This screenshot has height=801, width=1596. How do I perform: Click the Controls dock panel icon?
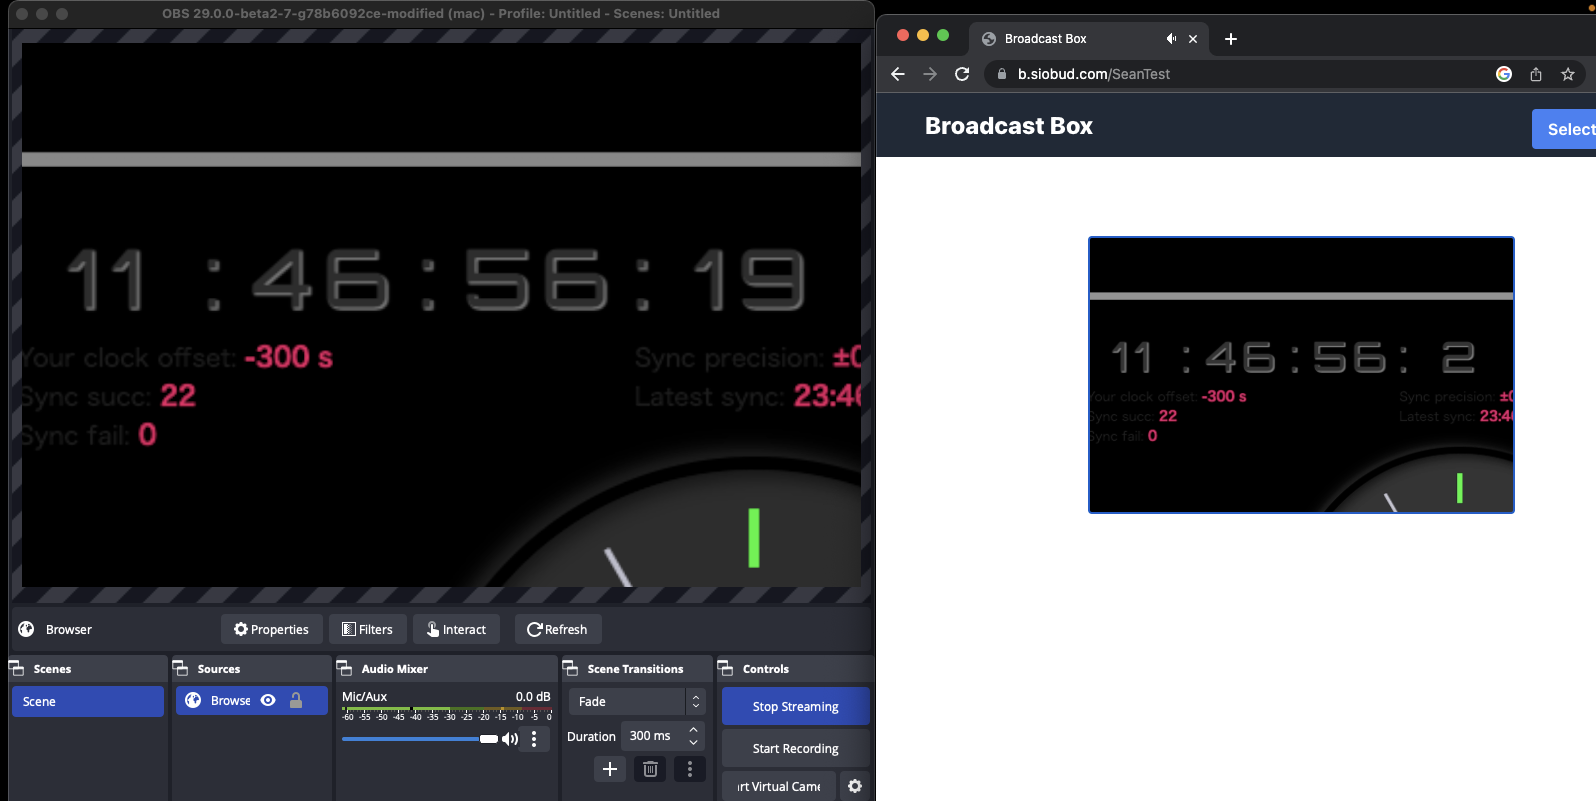pyautogui.click(x=726, y=668)
